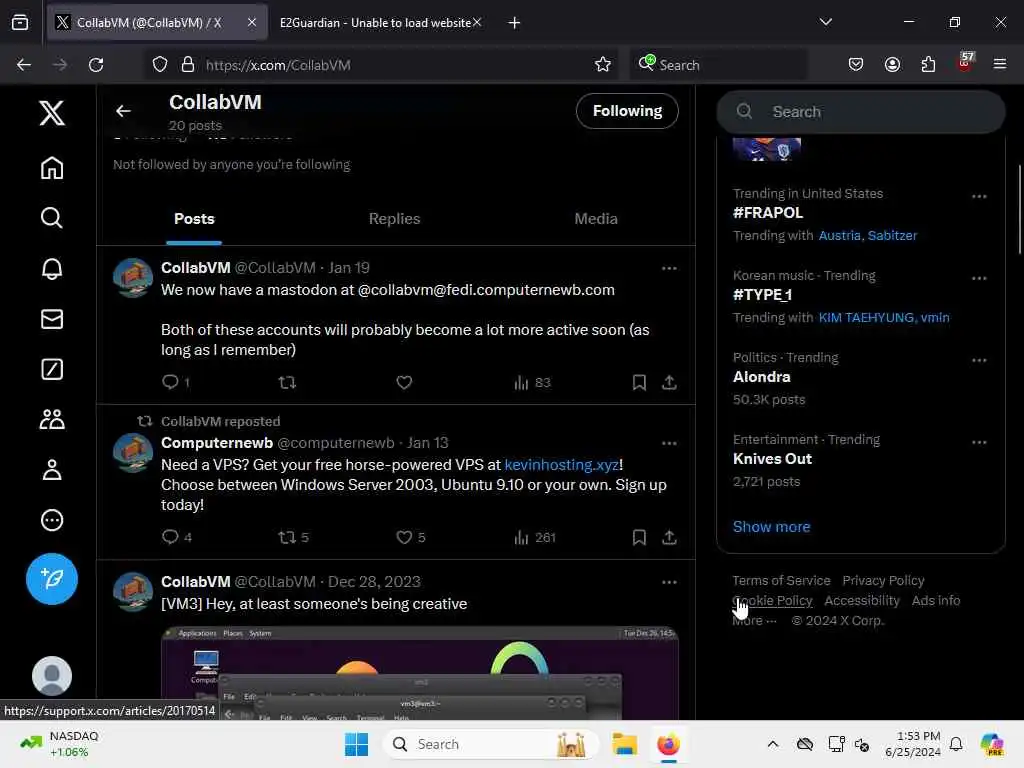
Task: Click the Firefox address bar URL
Action: [x=278, y=65]
